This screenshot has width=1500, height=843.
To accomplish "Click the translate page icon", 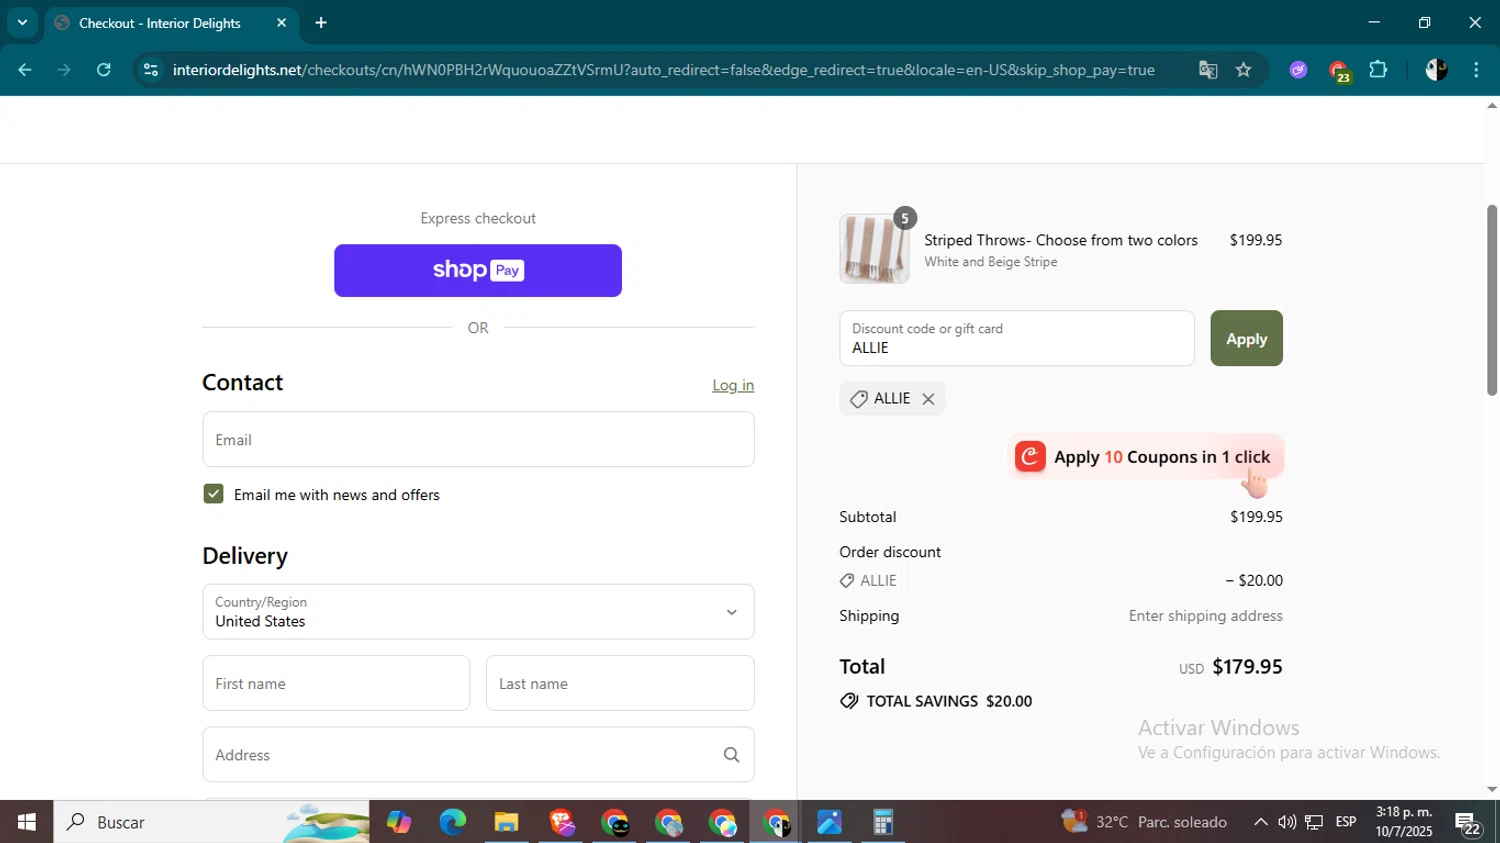I will (1208, 70).
